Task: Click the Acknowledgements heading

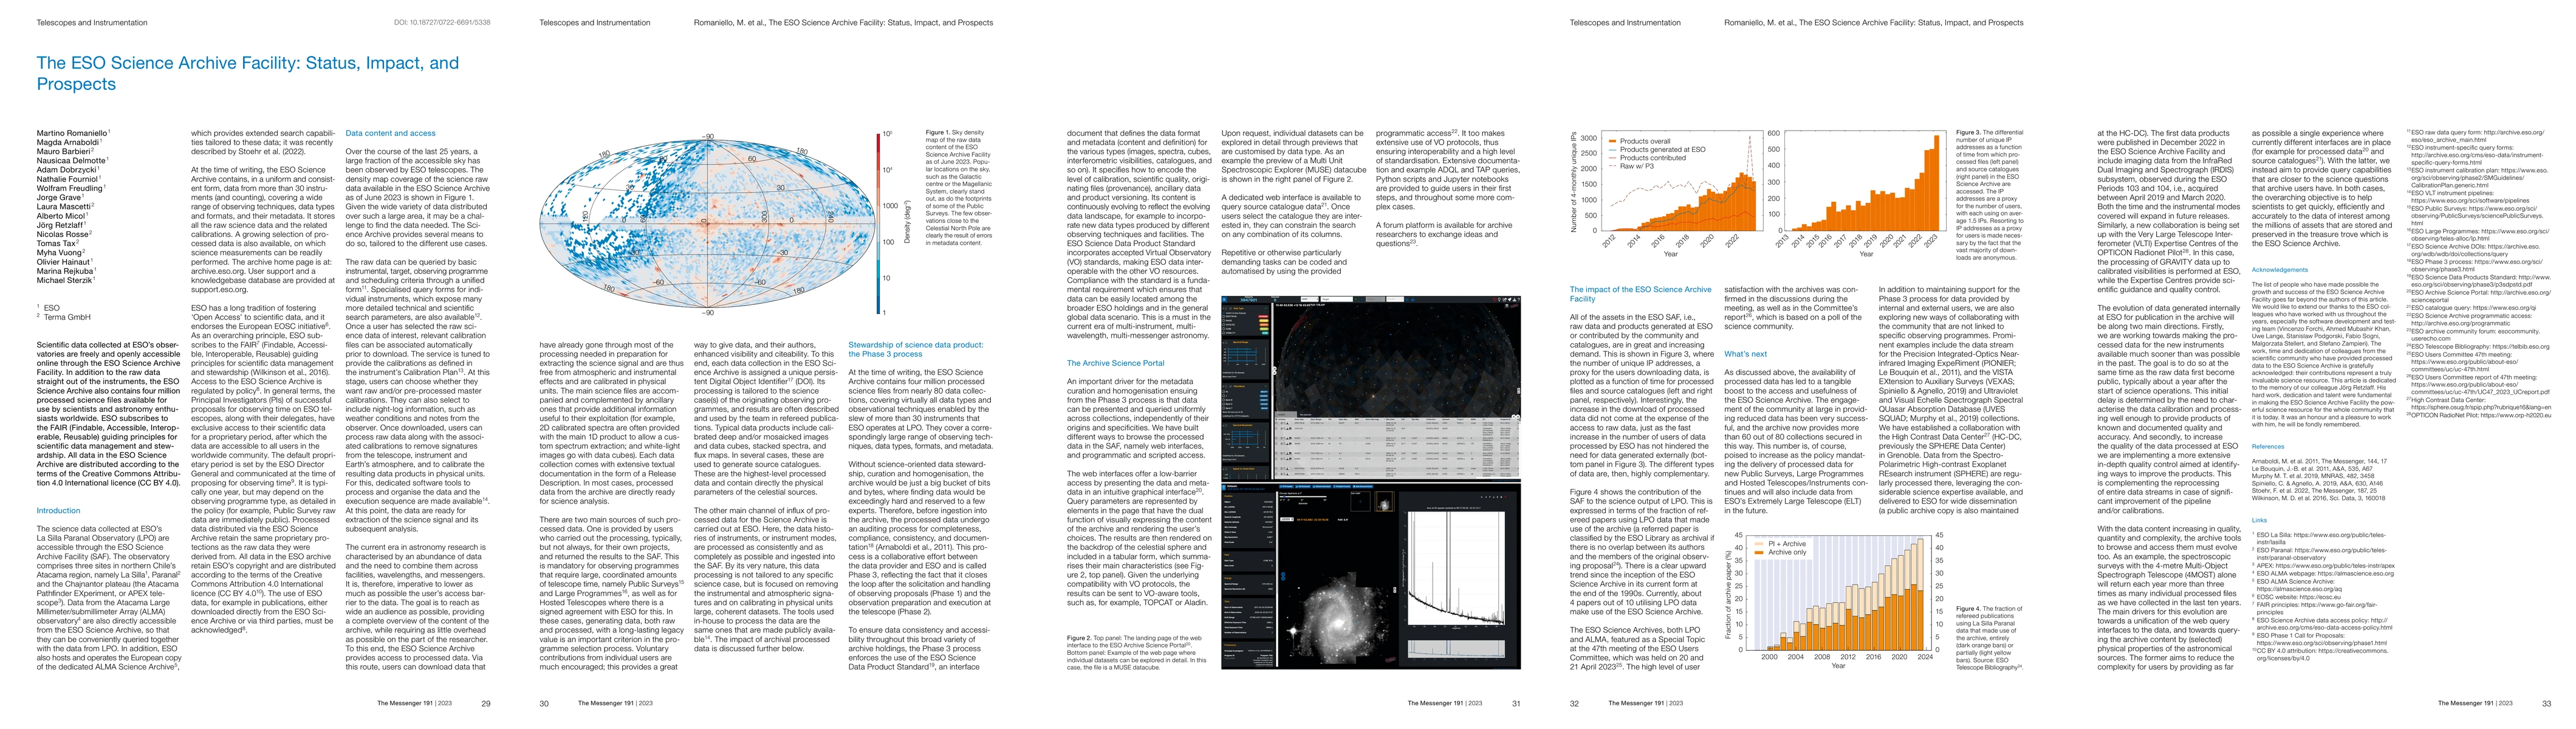Action: click(2279, 270)
